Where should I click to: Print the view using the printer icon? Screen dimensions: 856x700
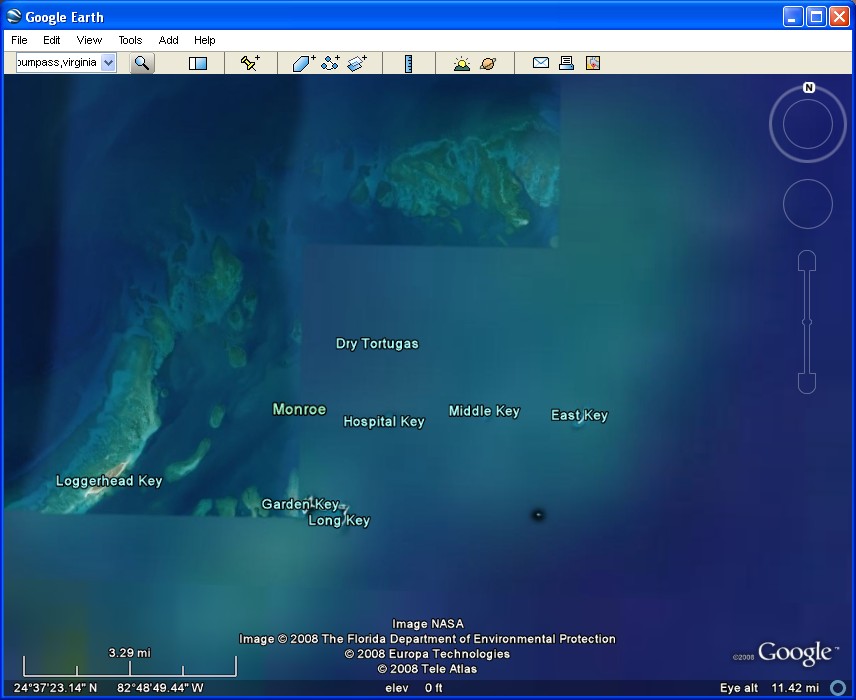point(567,63)
